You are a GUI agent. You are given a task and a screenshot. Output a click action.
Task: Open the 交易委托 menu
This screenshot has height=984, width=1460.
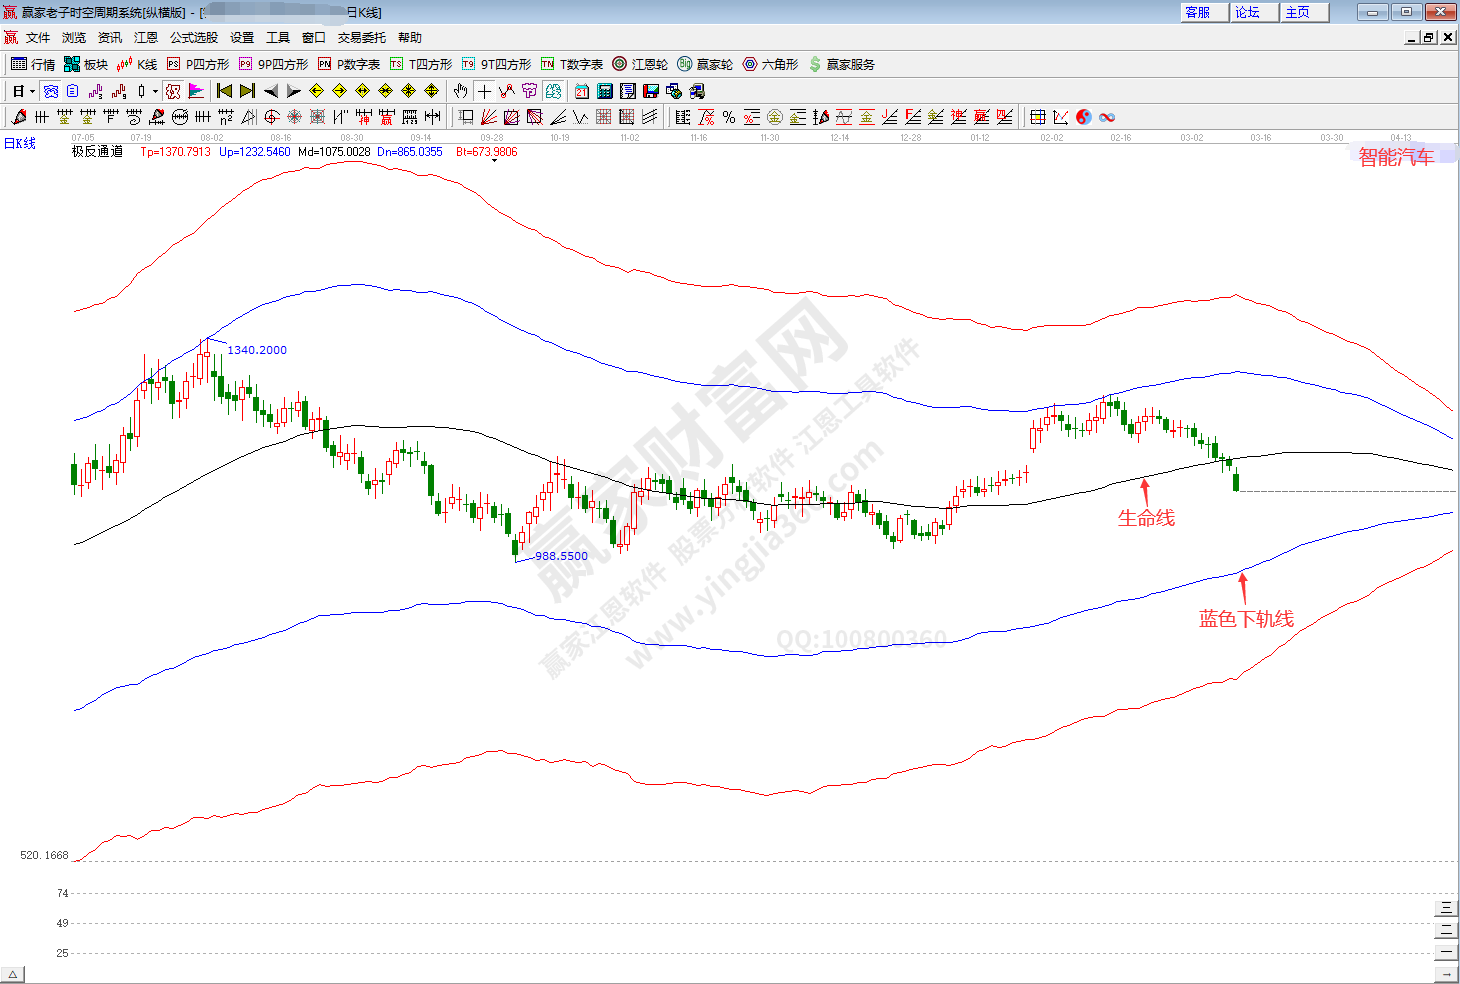tap(361, 38)
